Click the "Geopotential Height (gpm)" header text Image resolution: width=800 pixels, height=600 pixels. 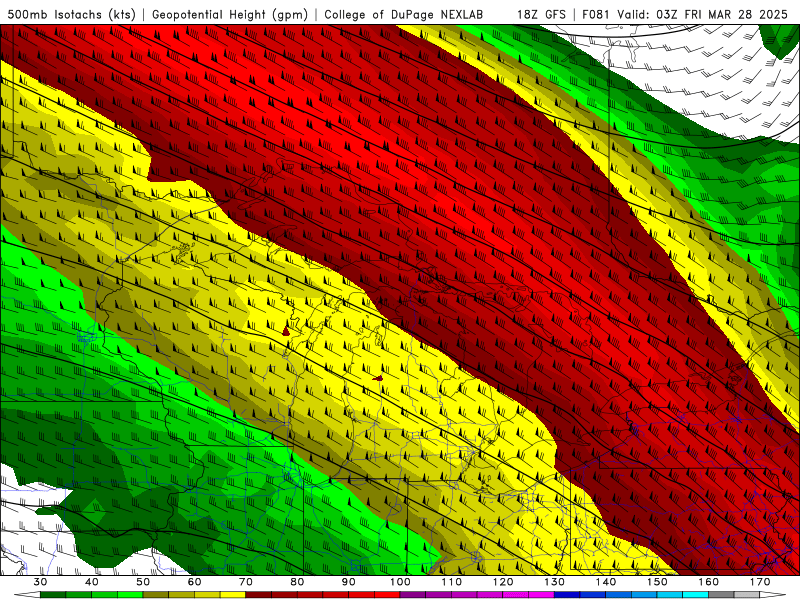click(x=230, y=14)
